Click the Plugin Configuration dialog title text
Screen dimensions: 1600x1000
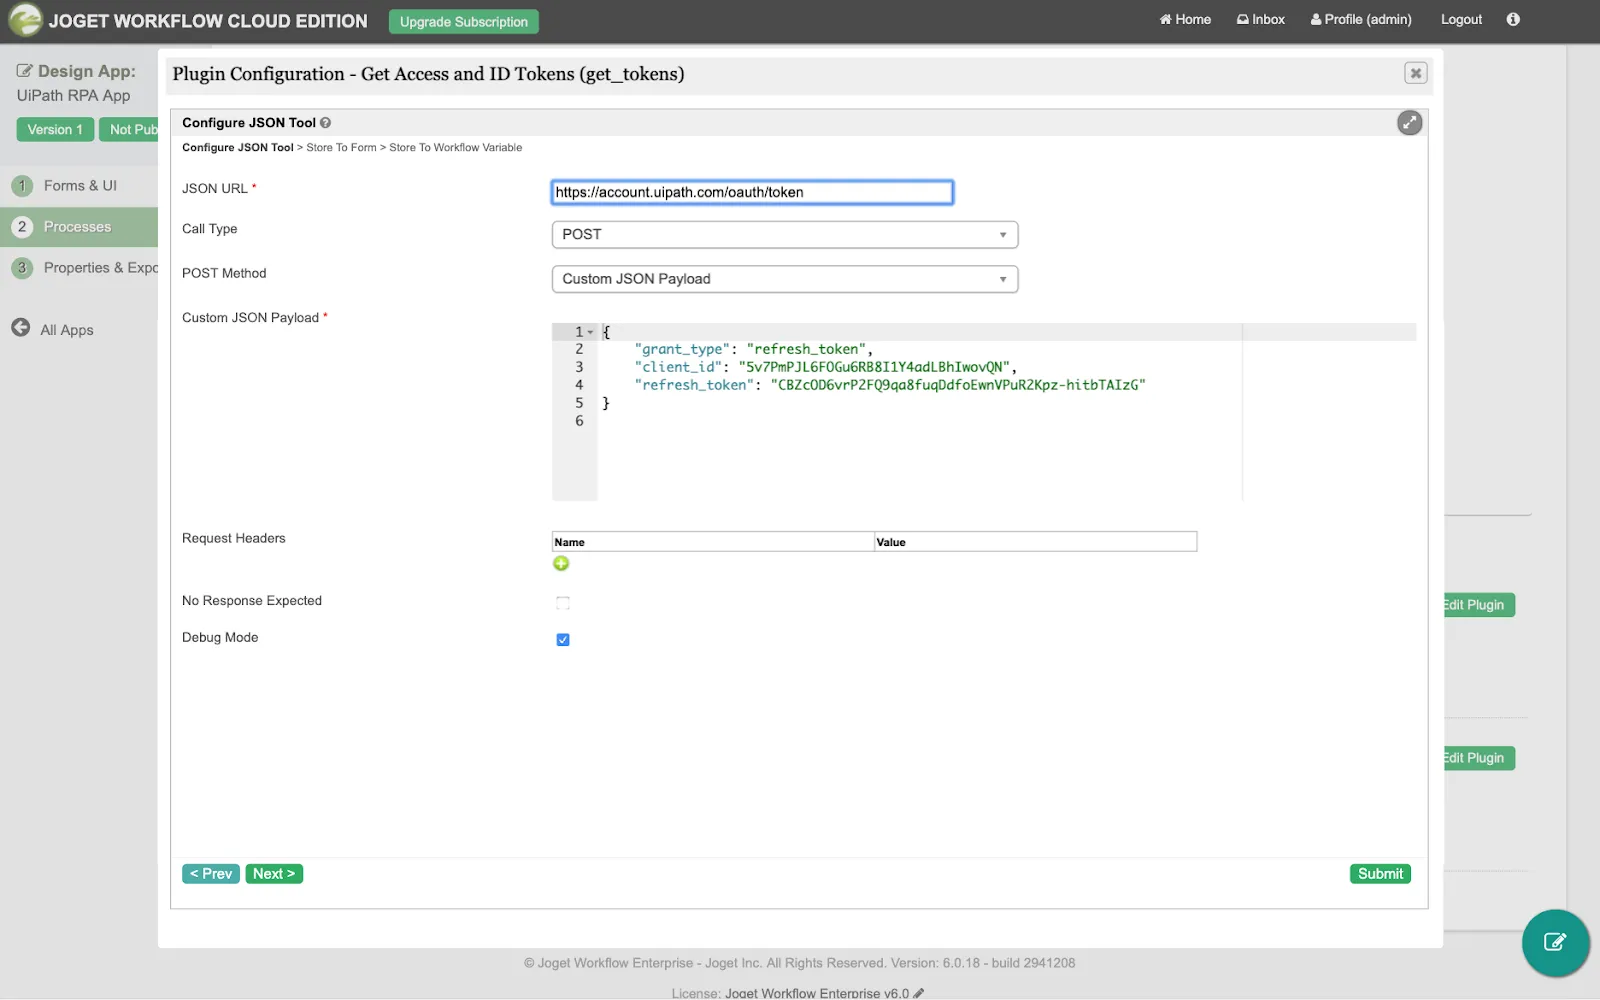[x=428, y=74]
